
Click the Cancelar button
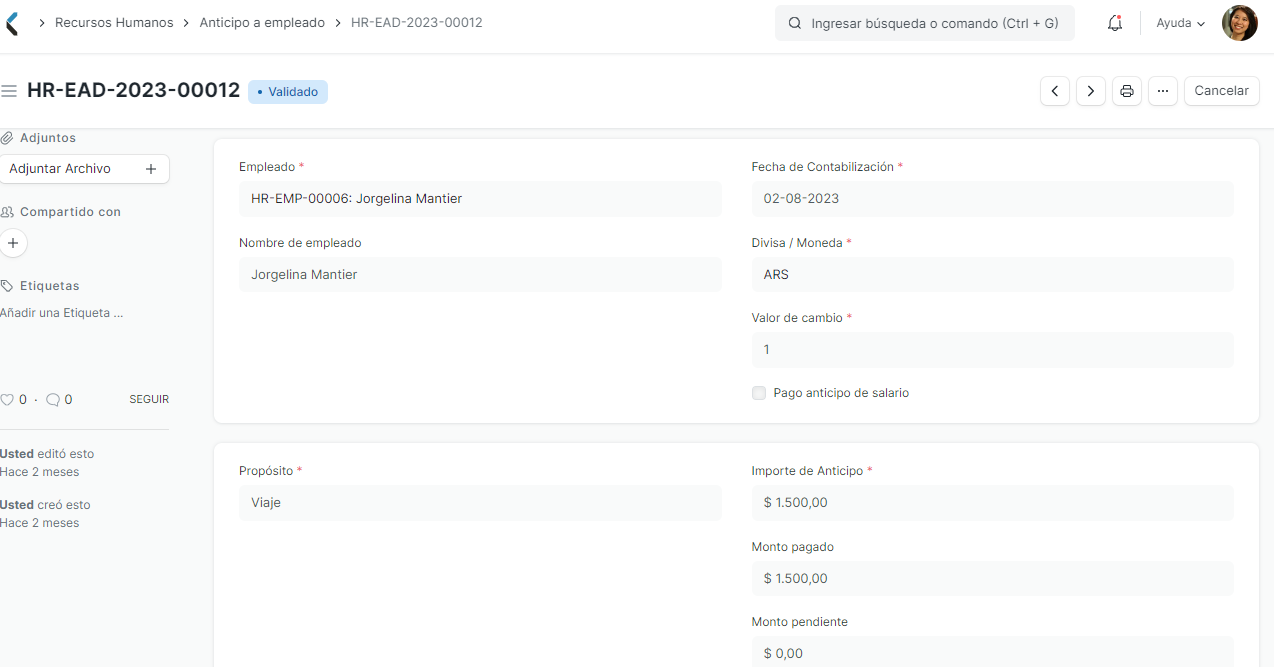(x=1221, y=91)
